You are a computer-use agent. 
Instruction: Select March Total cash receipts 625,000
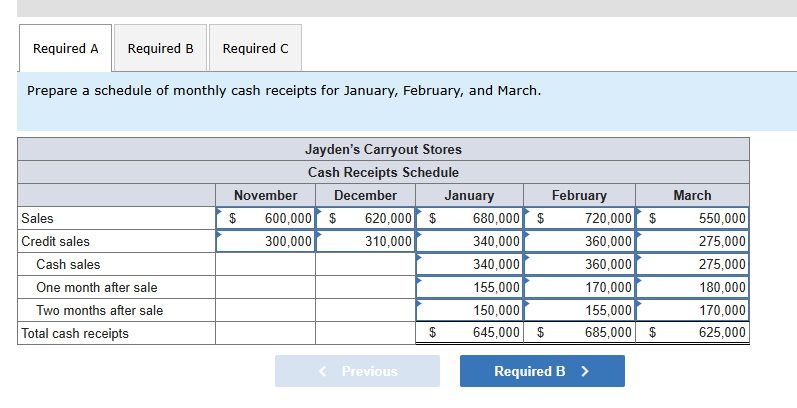tap(692, 333)
